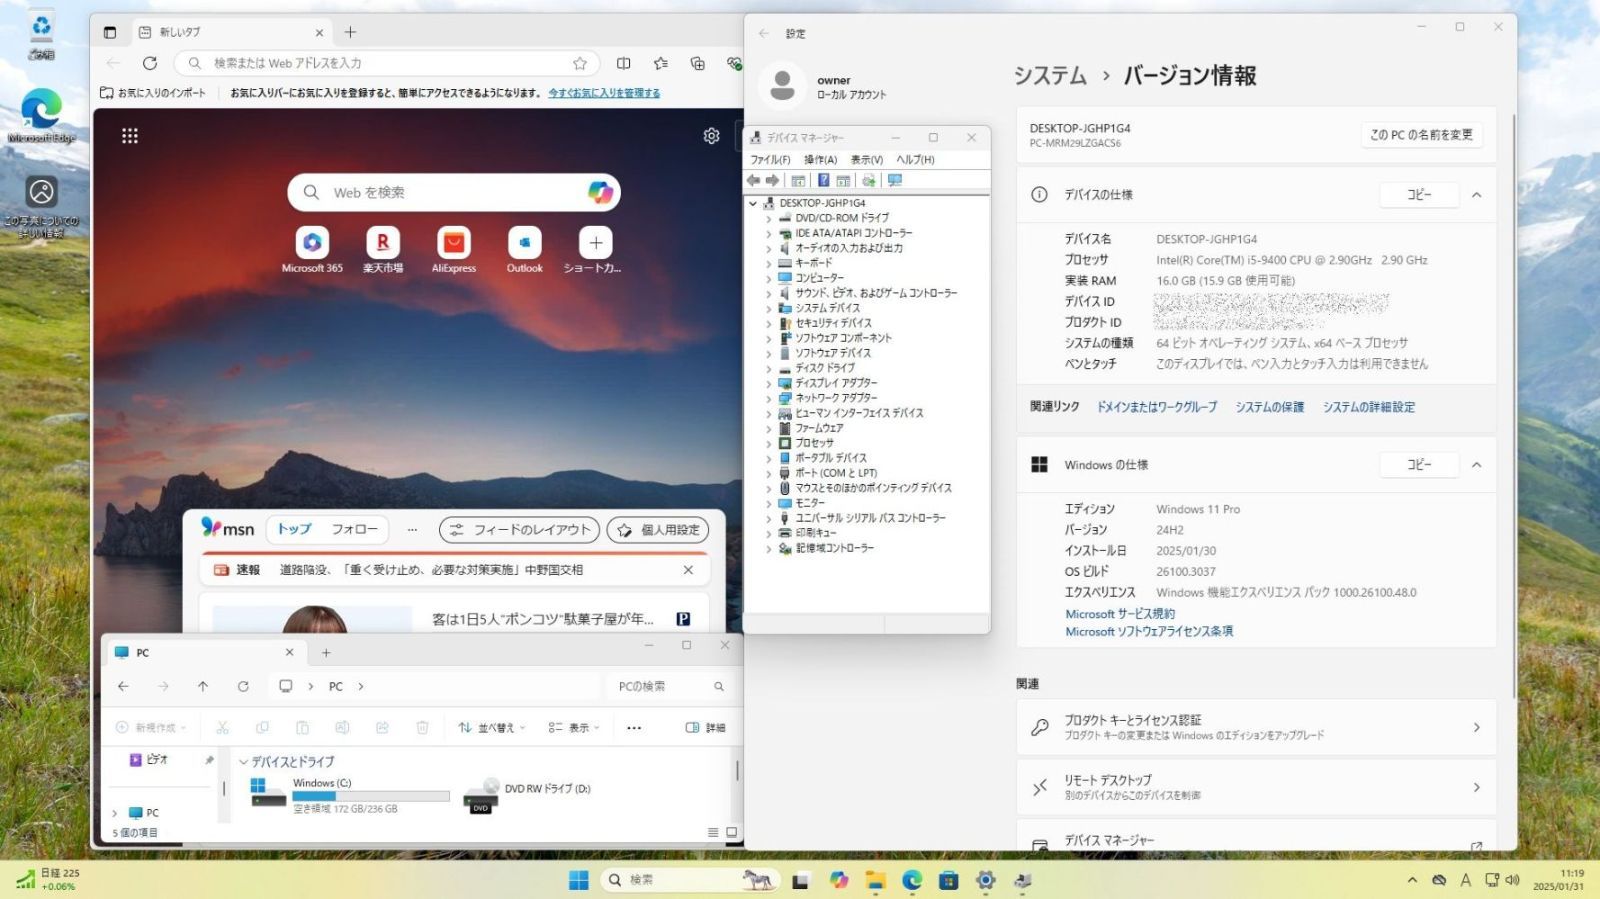Open the apps grid launcher in Edge
Viewport: 1600px width, 899px height.
130,136
